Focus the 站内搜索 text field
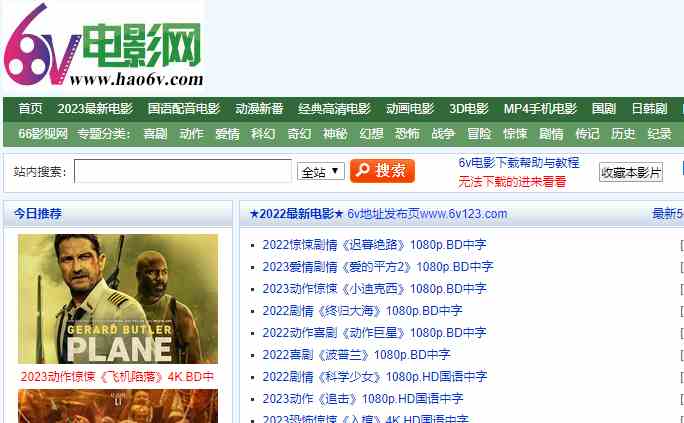Image resolution: width=684 pixels, height=423 pixels. pos(183,171)
